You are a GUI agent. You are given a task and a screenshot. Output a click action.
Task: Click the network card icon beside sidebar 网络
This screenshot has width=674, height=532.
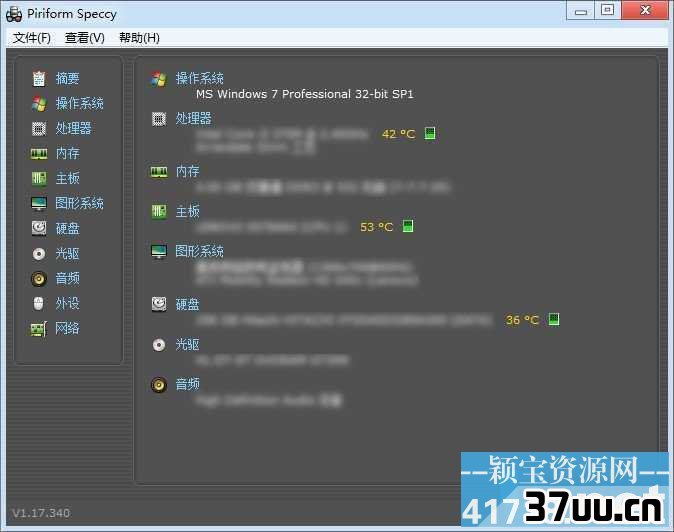pyautogui.click(x=39, y=329)
